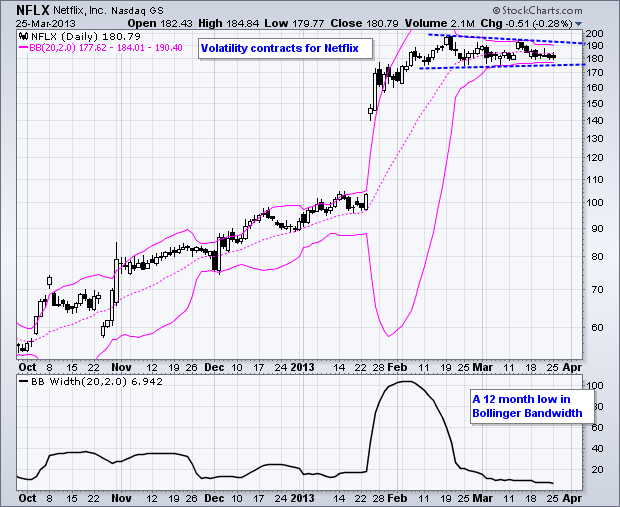
Task: Click the NFLX ticker symbol in header
Action: [33, 10]
